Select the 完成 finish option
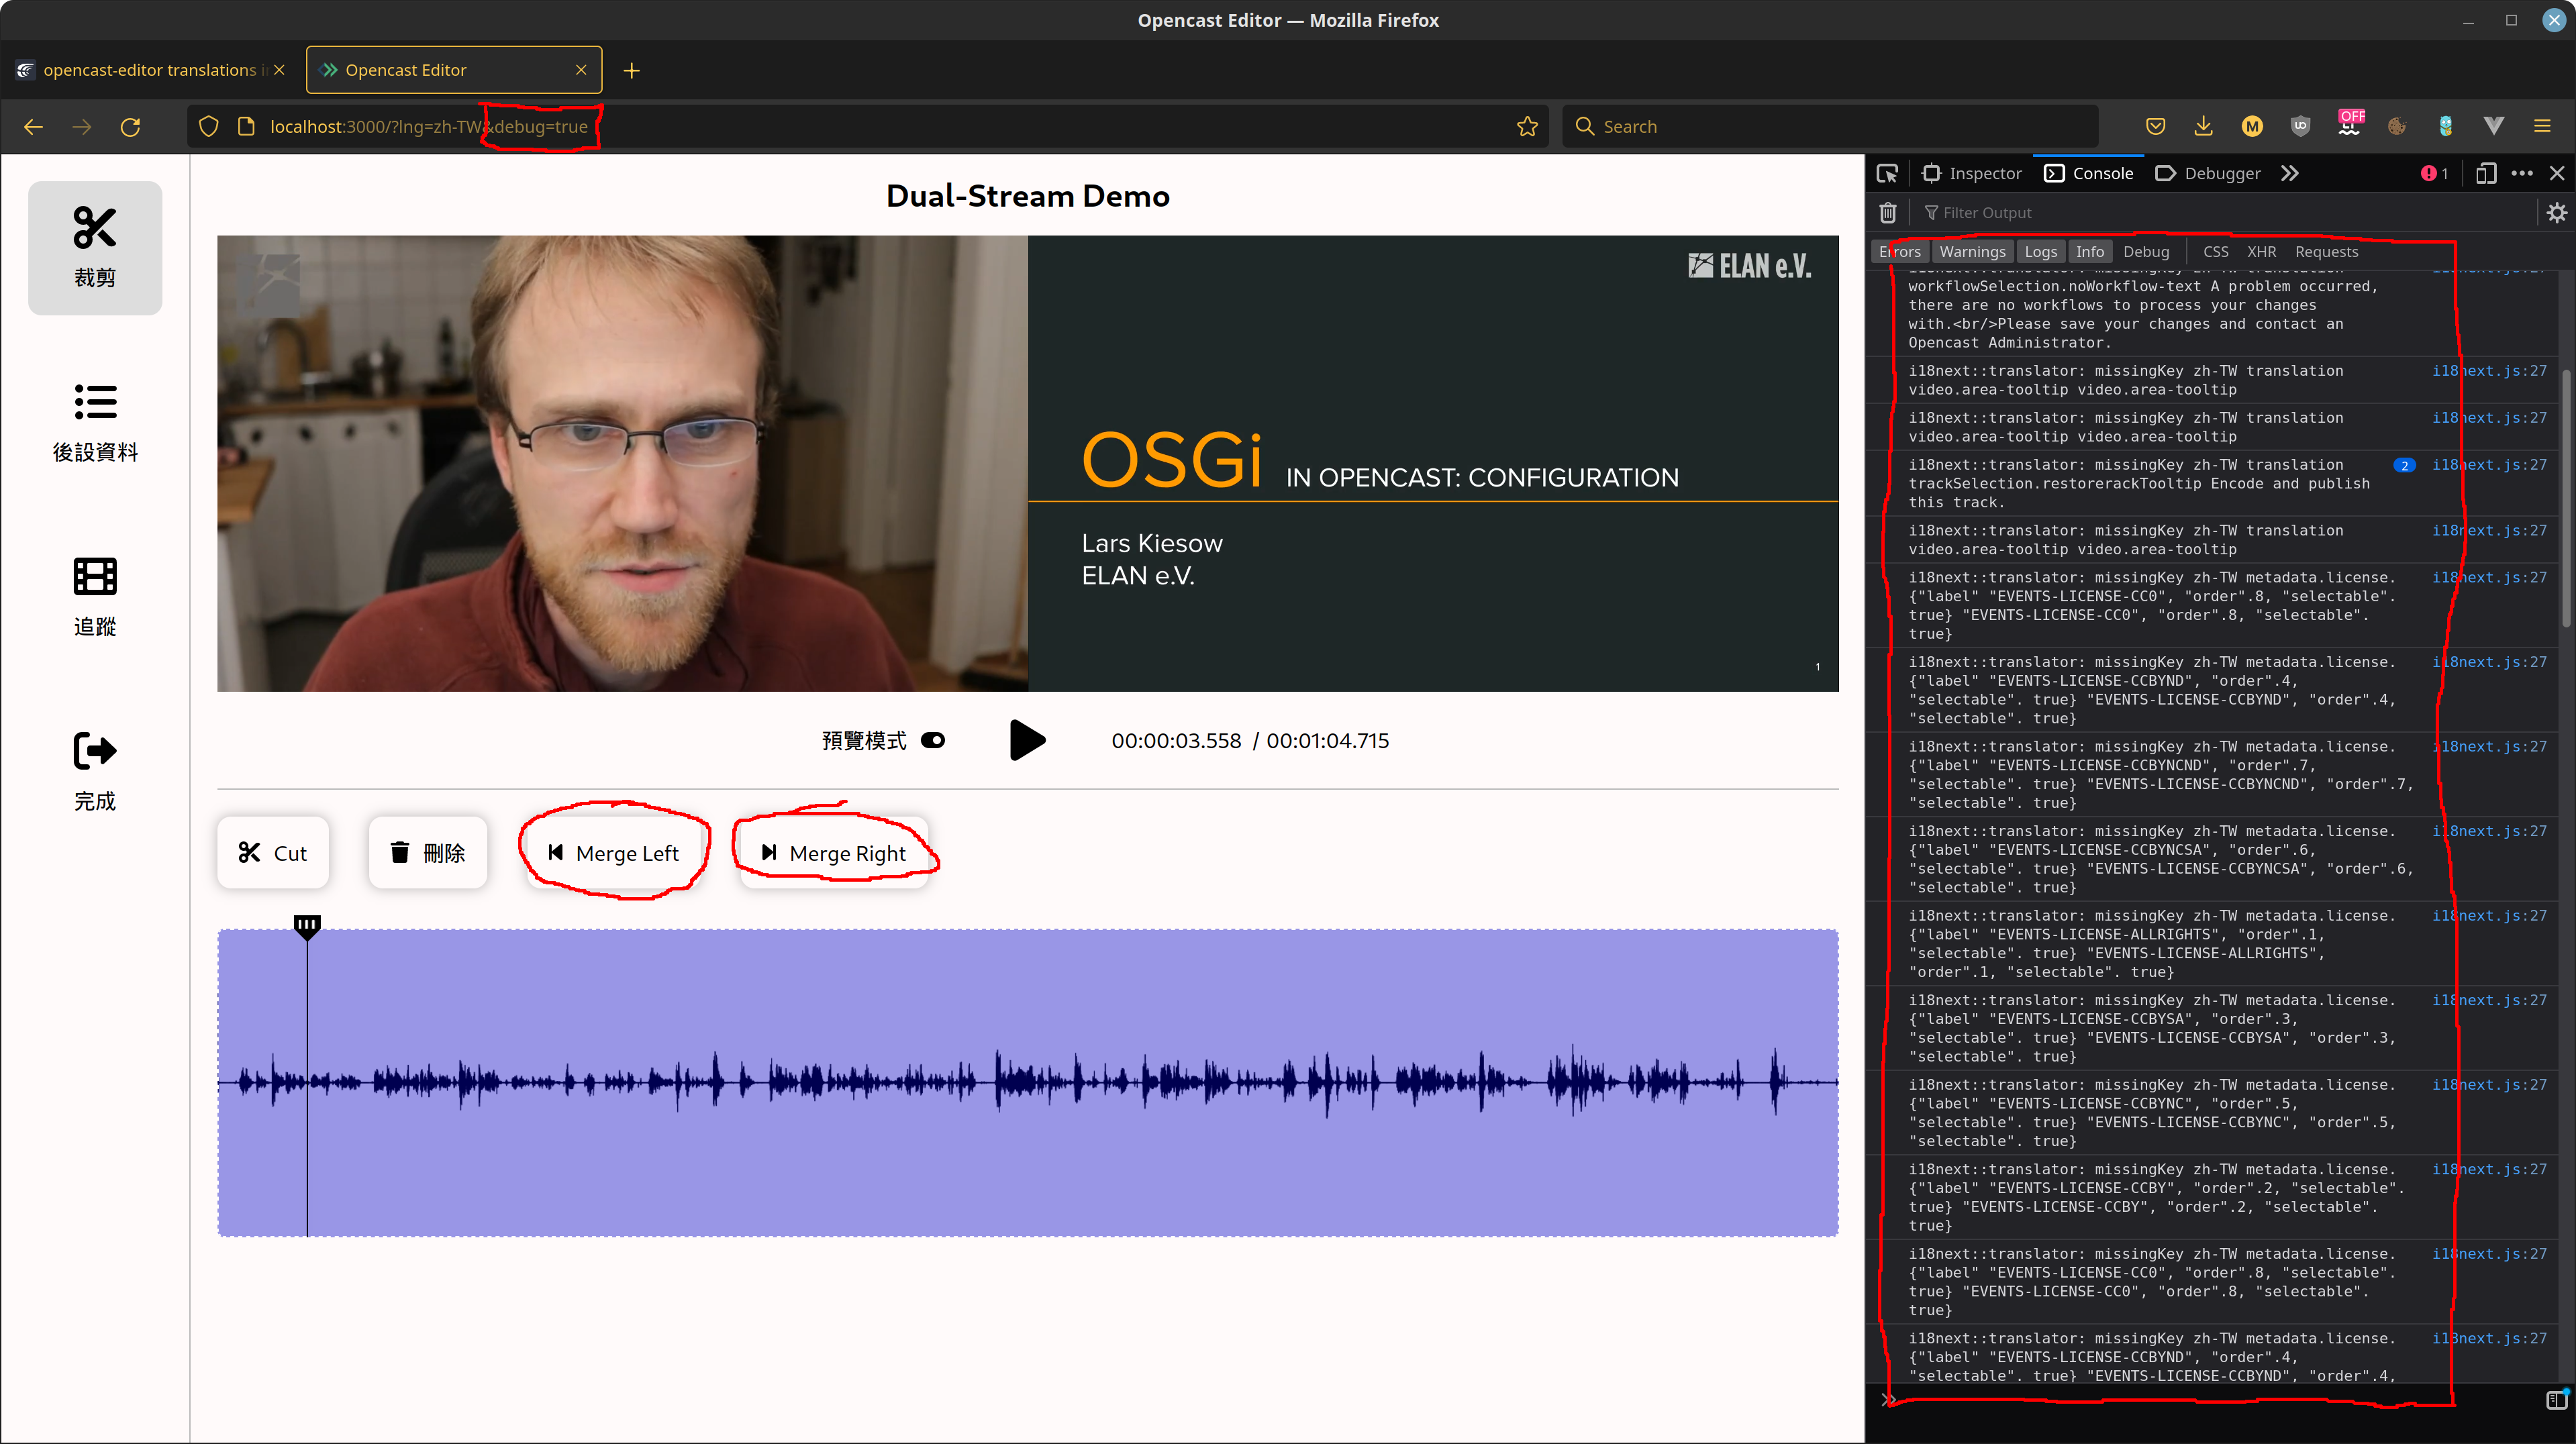The image size is (2576, 1444). [x=95, y=770]
